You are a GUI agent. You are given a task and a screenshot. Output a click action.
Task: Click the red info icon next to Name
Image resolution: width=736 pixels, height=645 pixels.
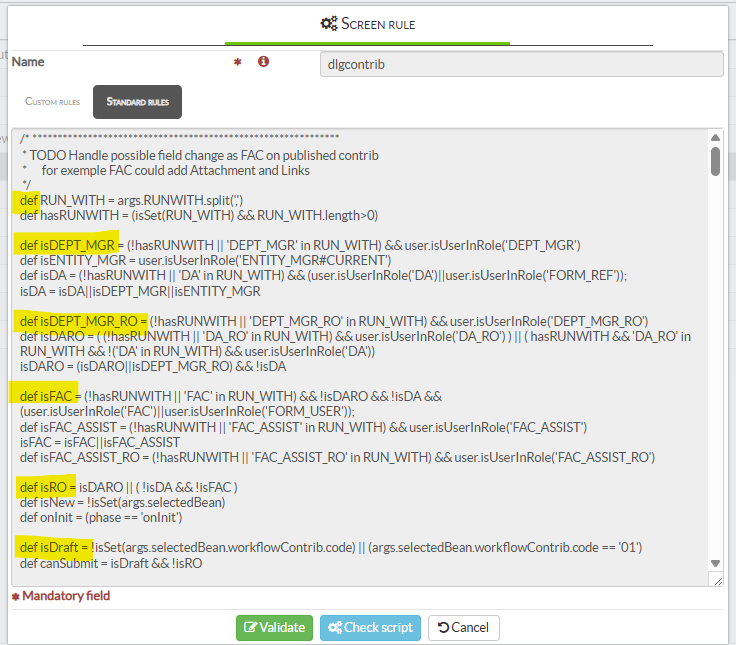click(x=264, y=62)
